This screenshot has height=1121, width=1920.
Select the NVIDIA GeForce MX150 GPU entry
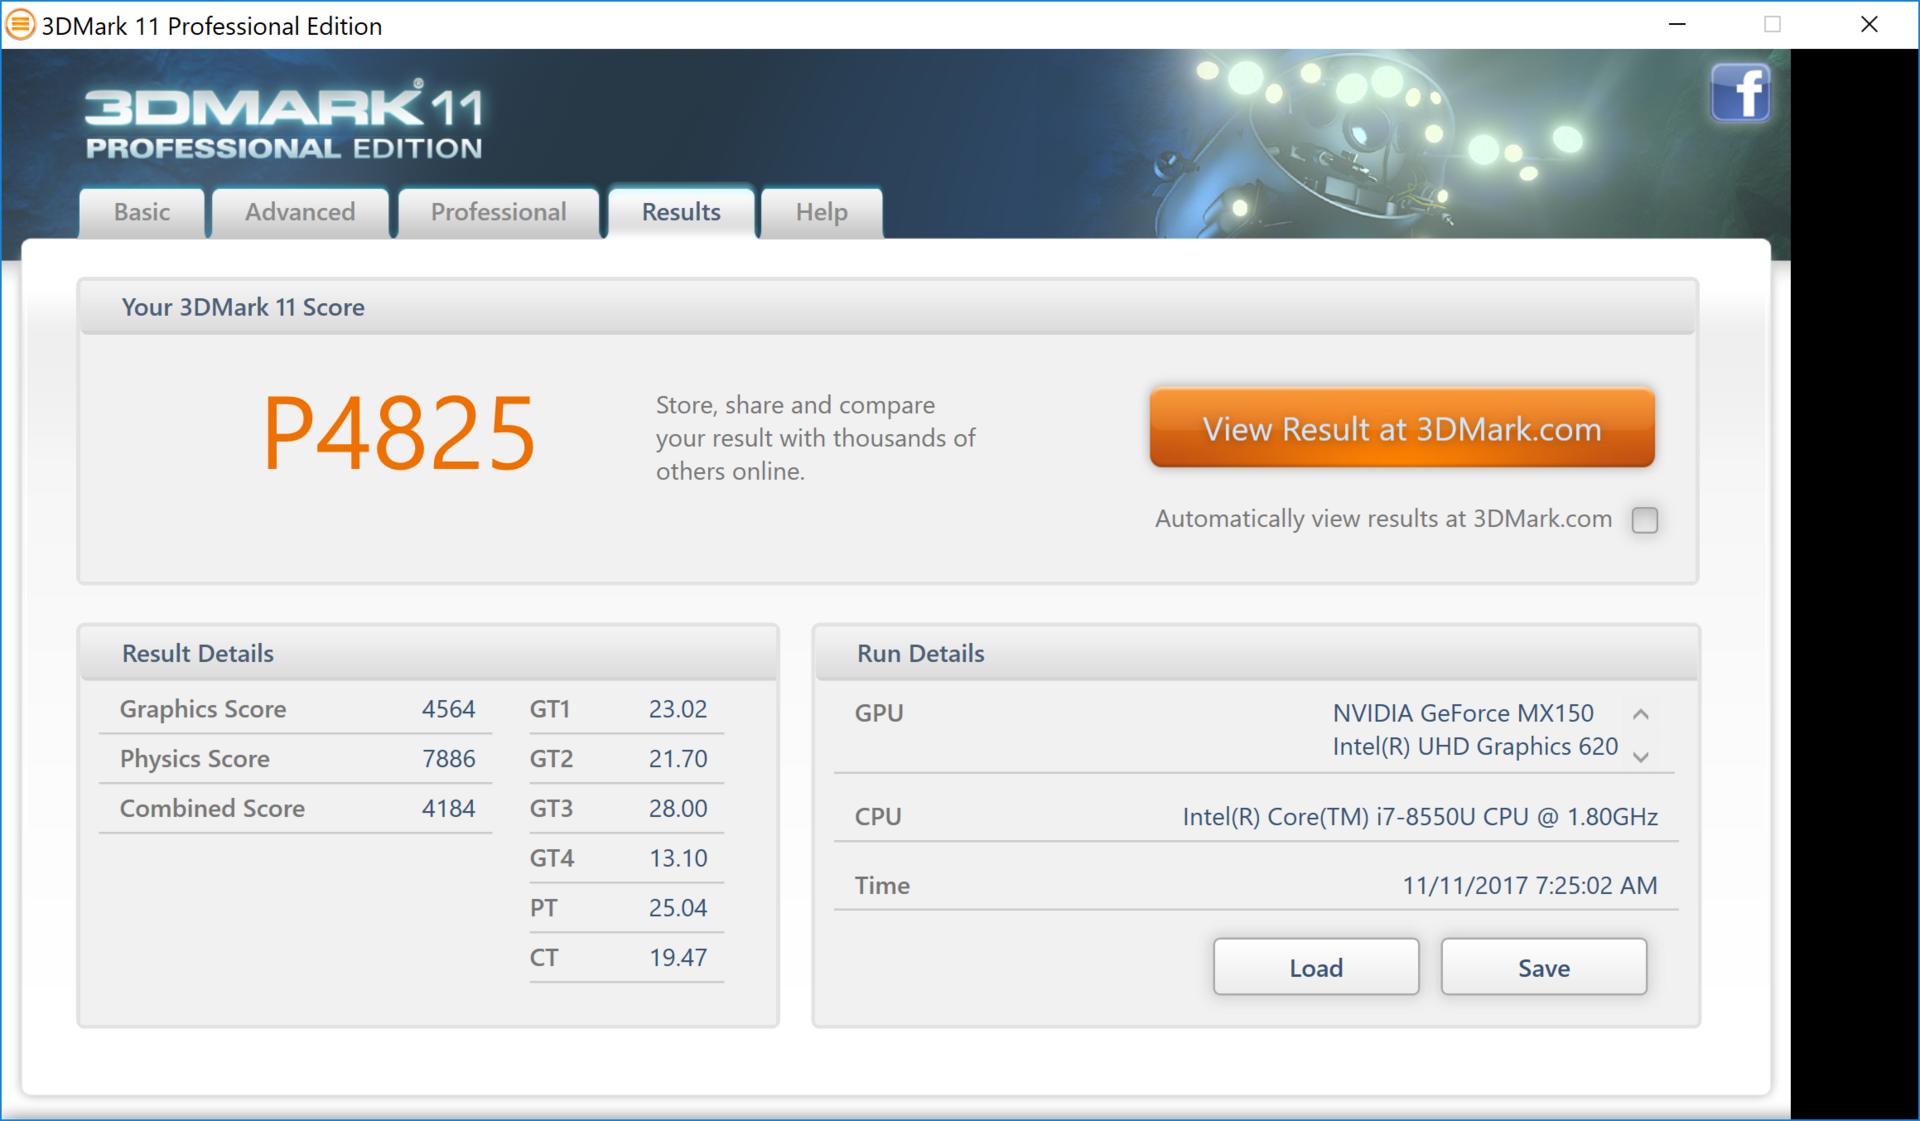coord(1462,713)
